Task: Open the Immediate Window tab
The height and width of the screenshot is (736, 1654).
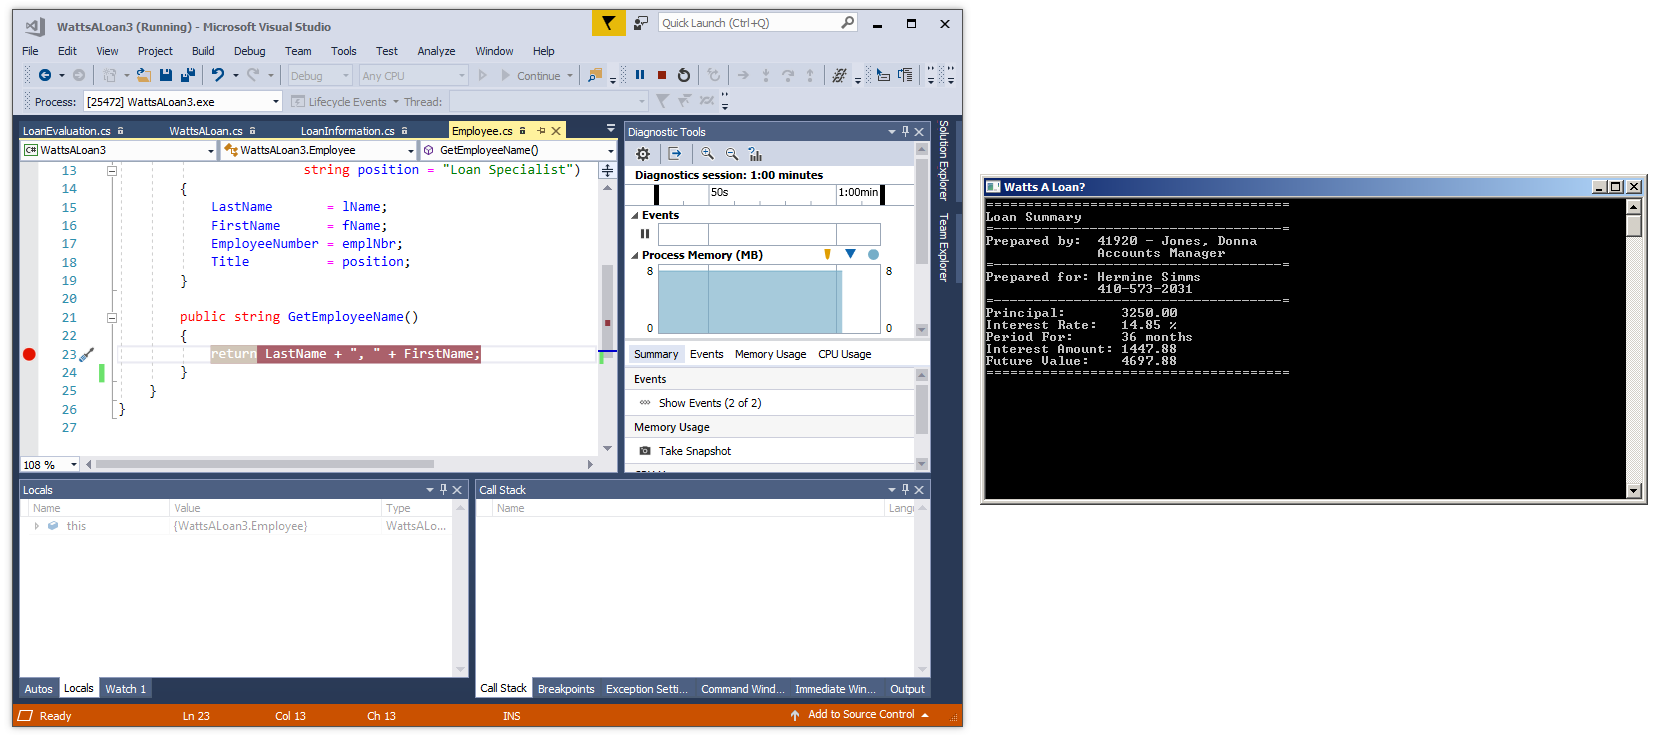Action: [835, 689]
